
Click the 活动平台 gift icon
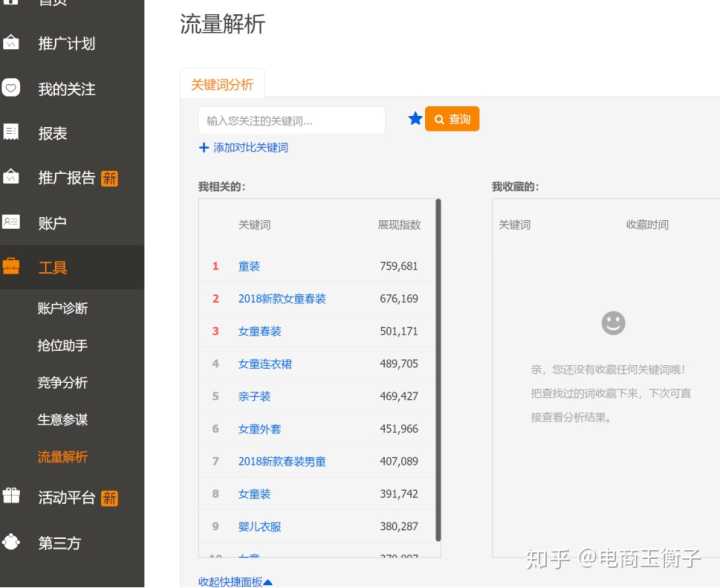(x=11, y=496)
